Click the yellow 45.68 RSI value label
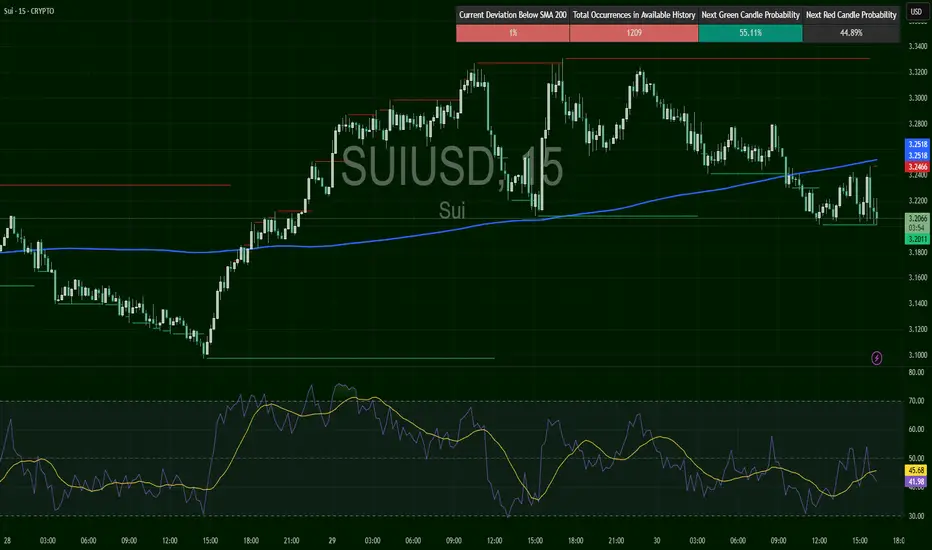This screenshot has height=550, width=932. (917, 470)
